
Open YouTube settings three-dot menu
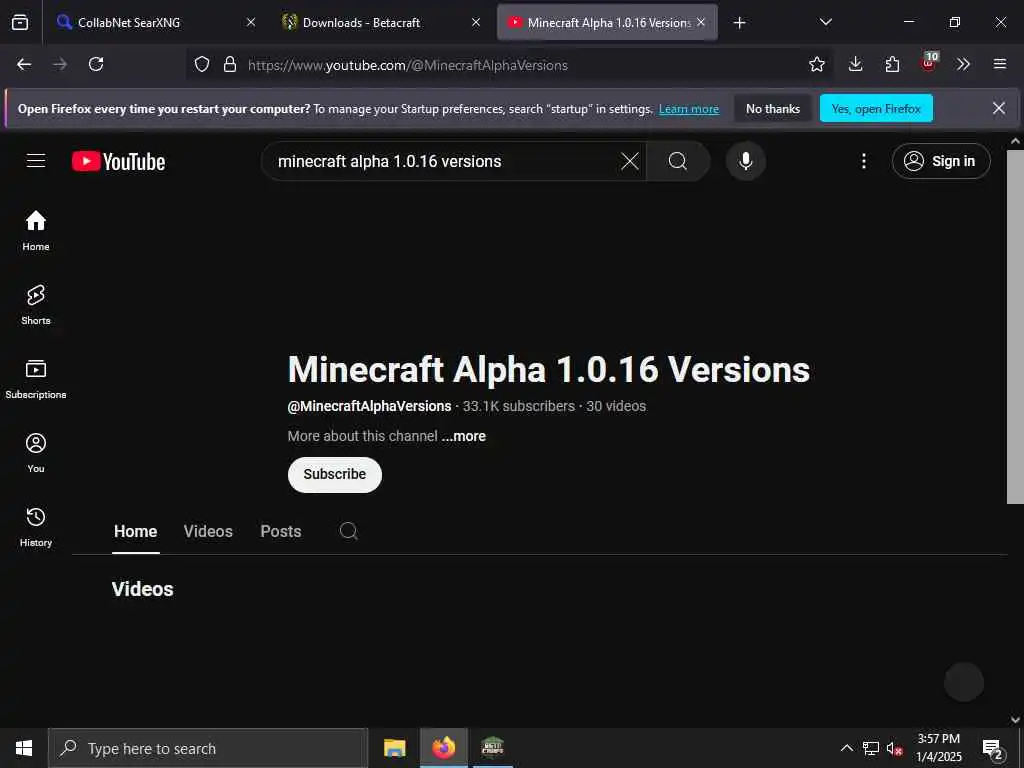pos(864,161)
